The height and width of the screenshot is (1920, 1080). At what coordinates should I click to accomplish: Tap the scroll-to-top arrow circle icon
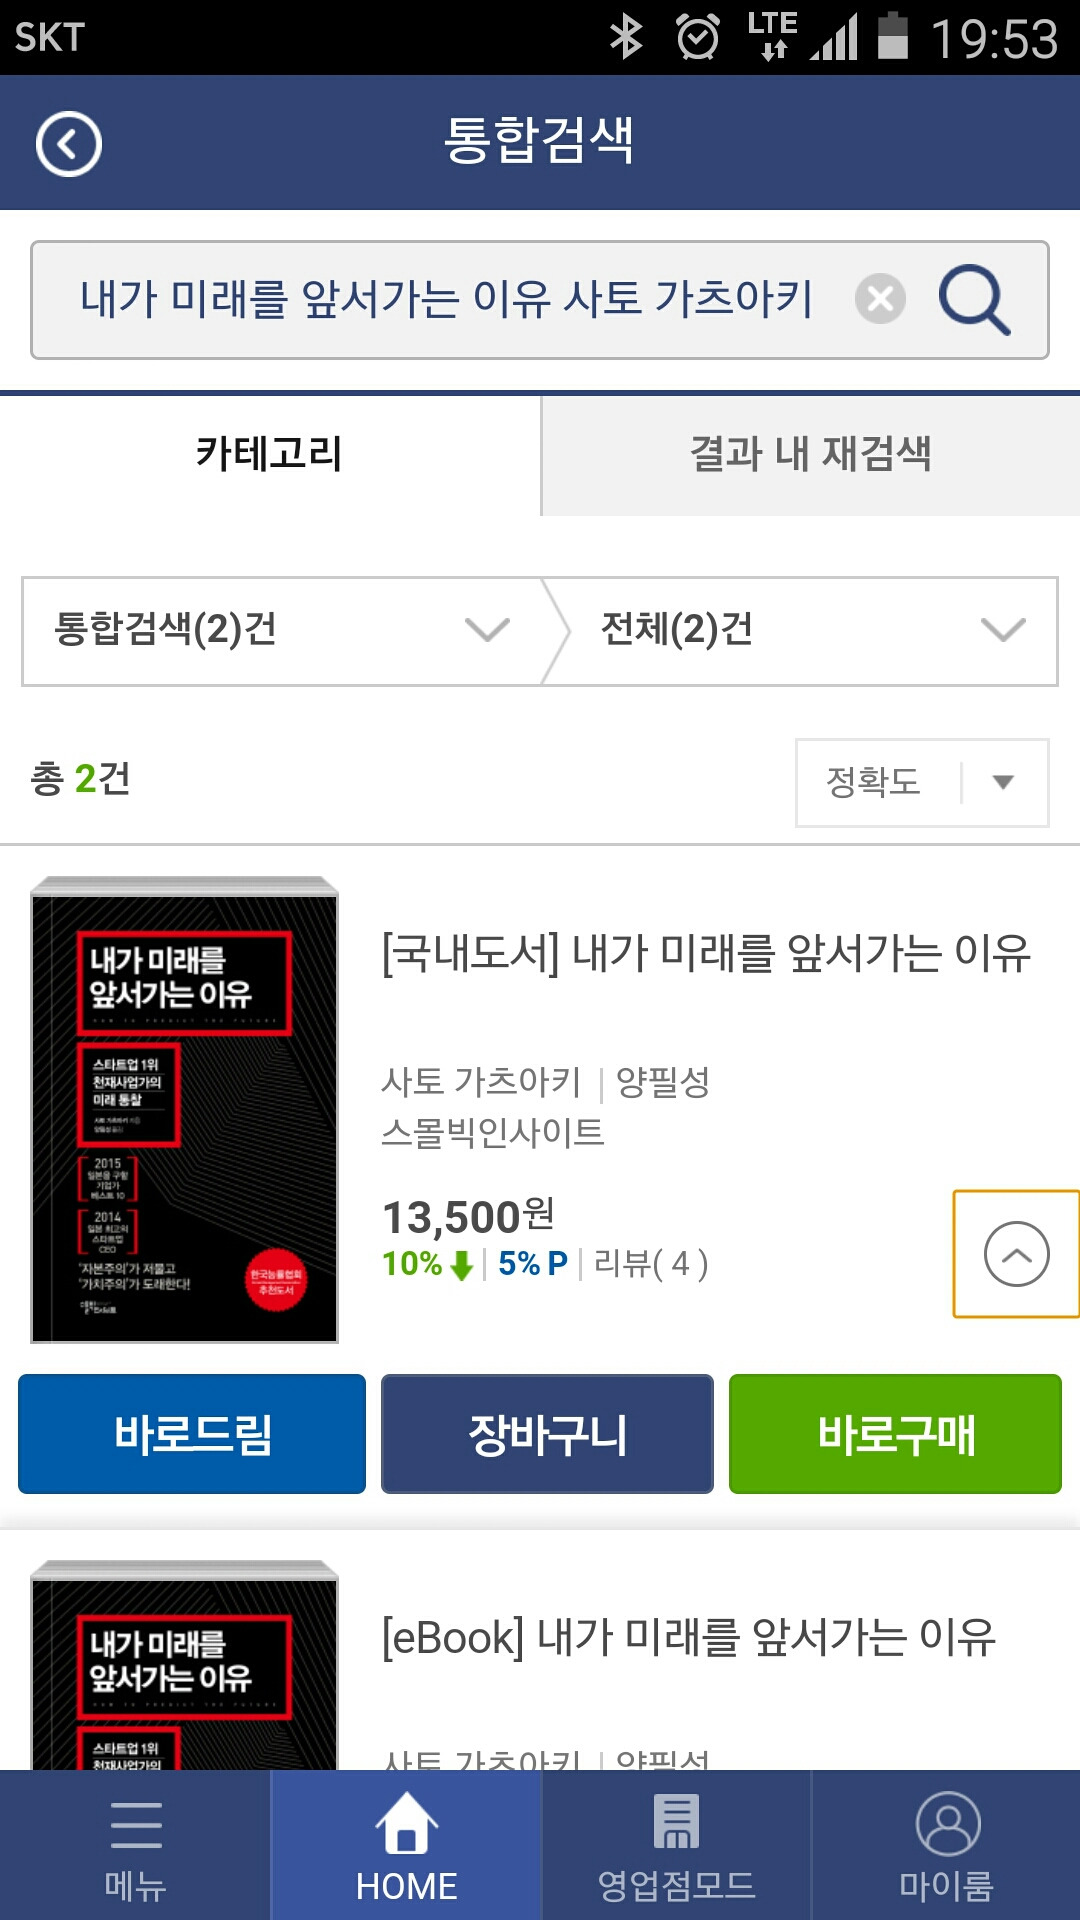1016,1254
